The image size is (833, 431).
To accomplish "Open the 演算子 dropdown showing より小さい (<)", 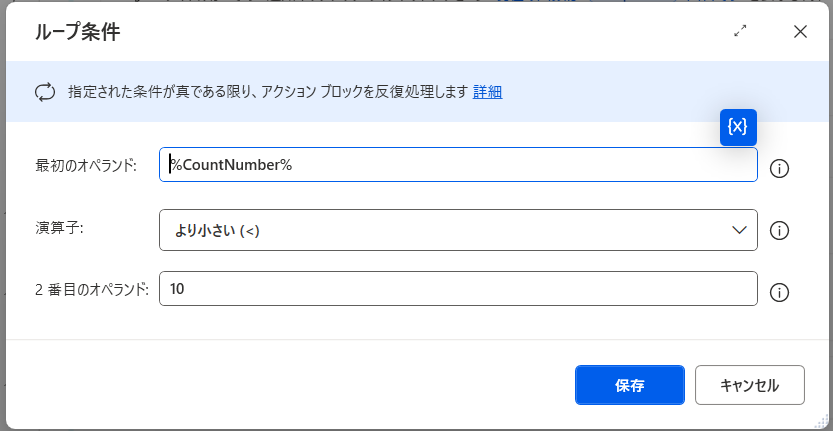I will click(x=440, y=230).
